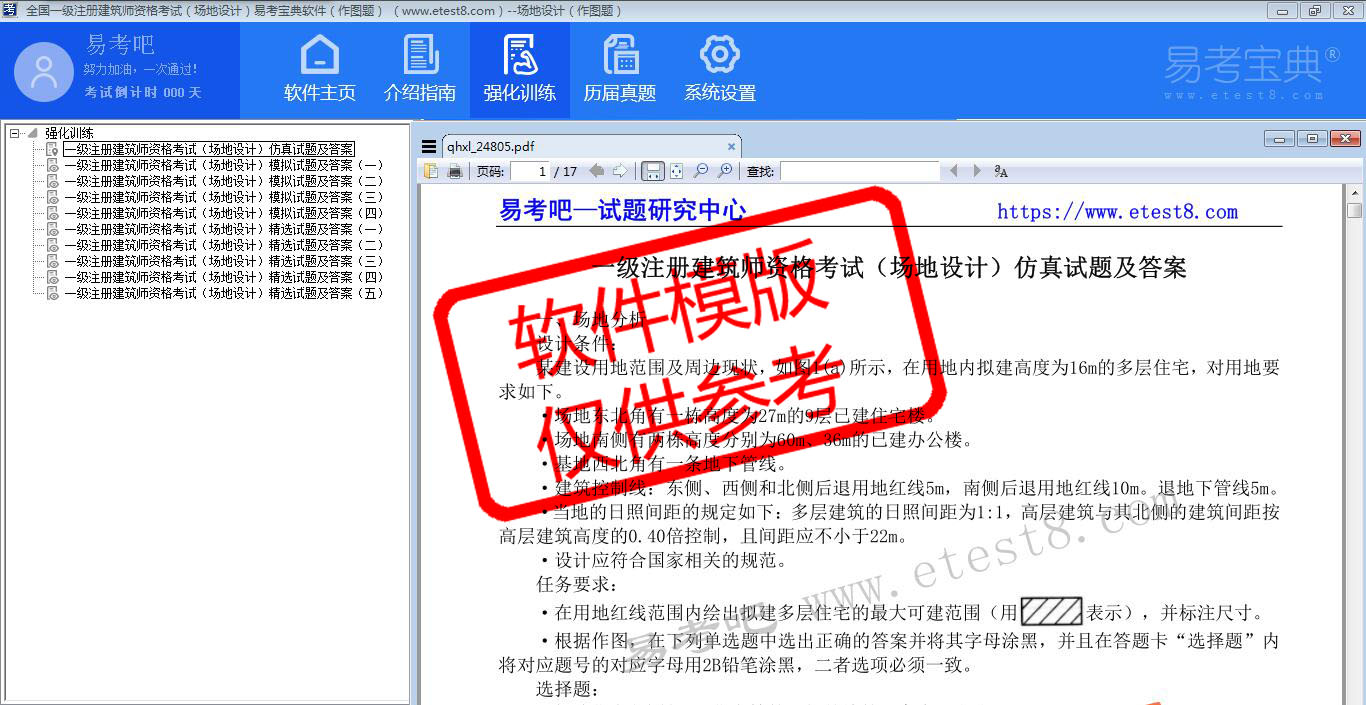Toggle the fit page view button
Viewport: 1366px width, 705px height.
click(x=676, y=171)
